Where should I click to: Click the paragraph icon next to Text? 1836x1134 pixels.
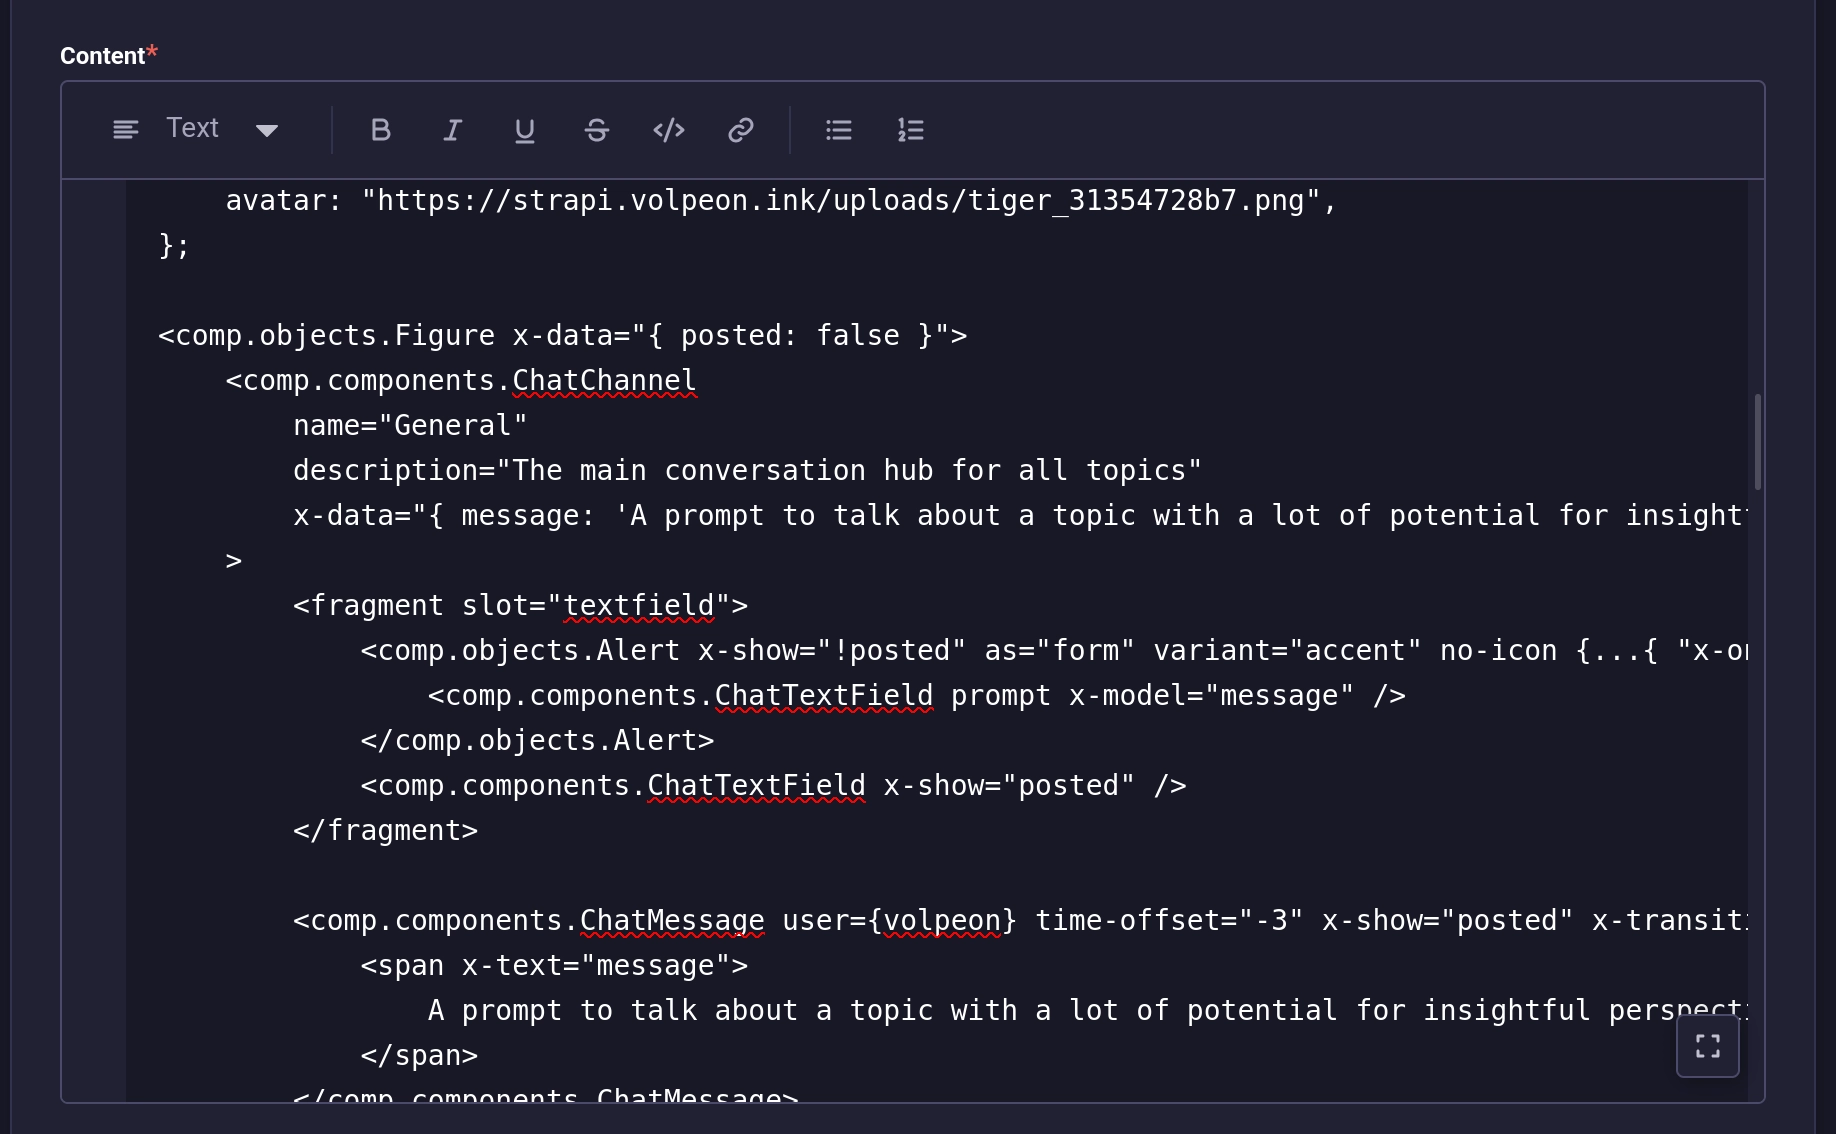[x=126, y=130]
